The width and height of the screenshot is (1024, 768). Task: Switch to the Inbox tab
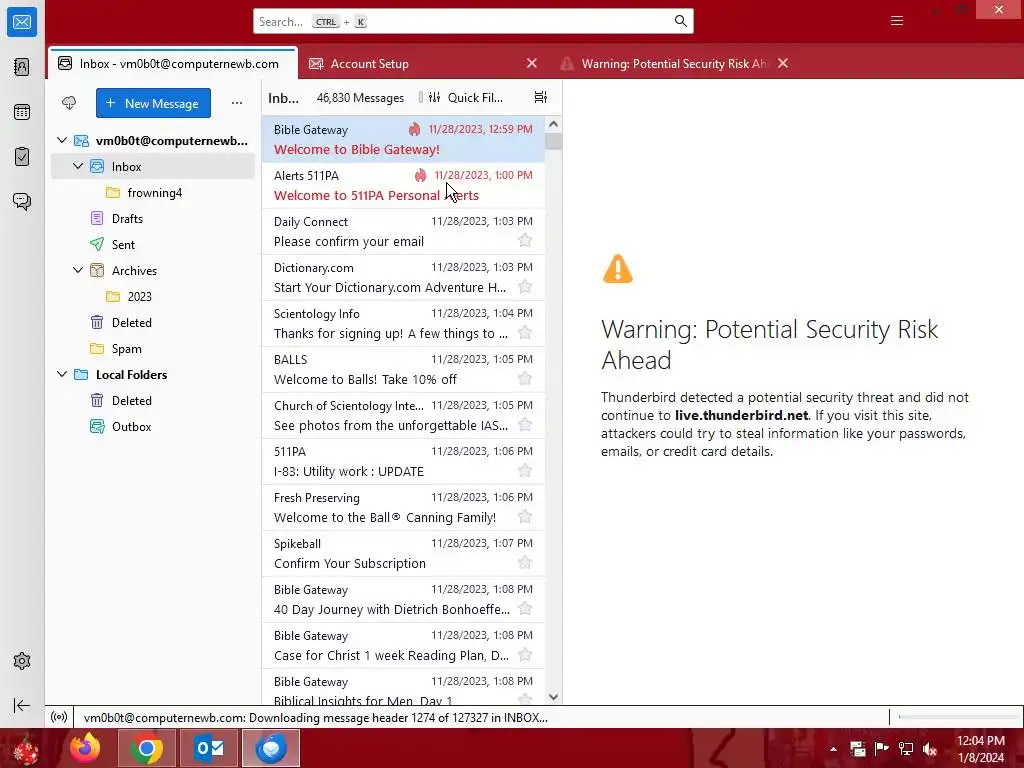(x=172, y=63)
